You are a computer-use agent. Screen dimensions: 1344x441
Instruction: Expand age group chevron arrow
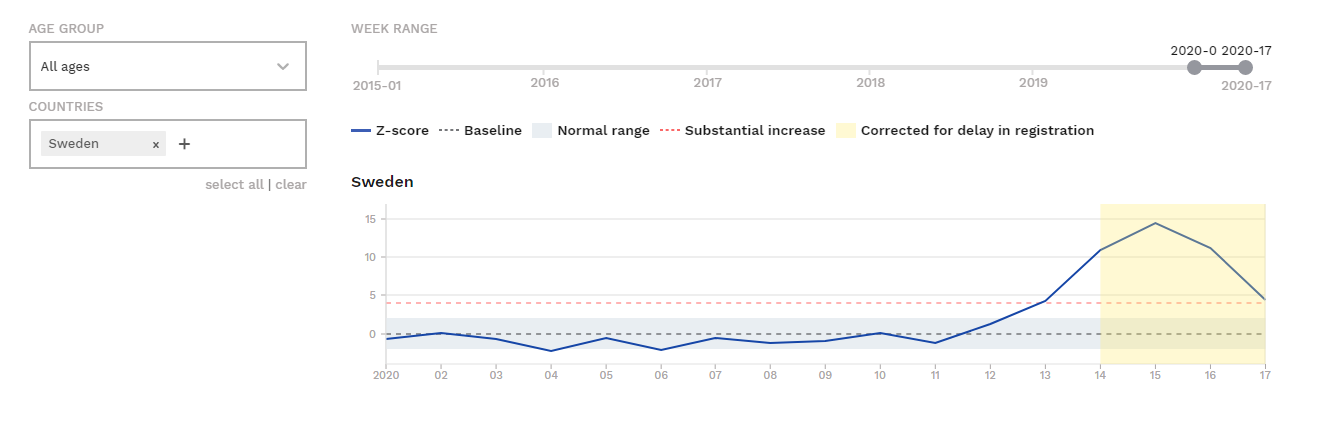[283, 67]
